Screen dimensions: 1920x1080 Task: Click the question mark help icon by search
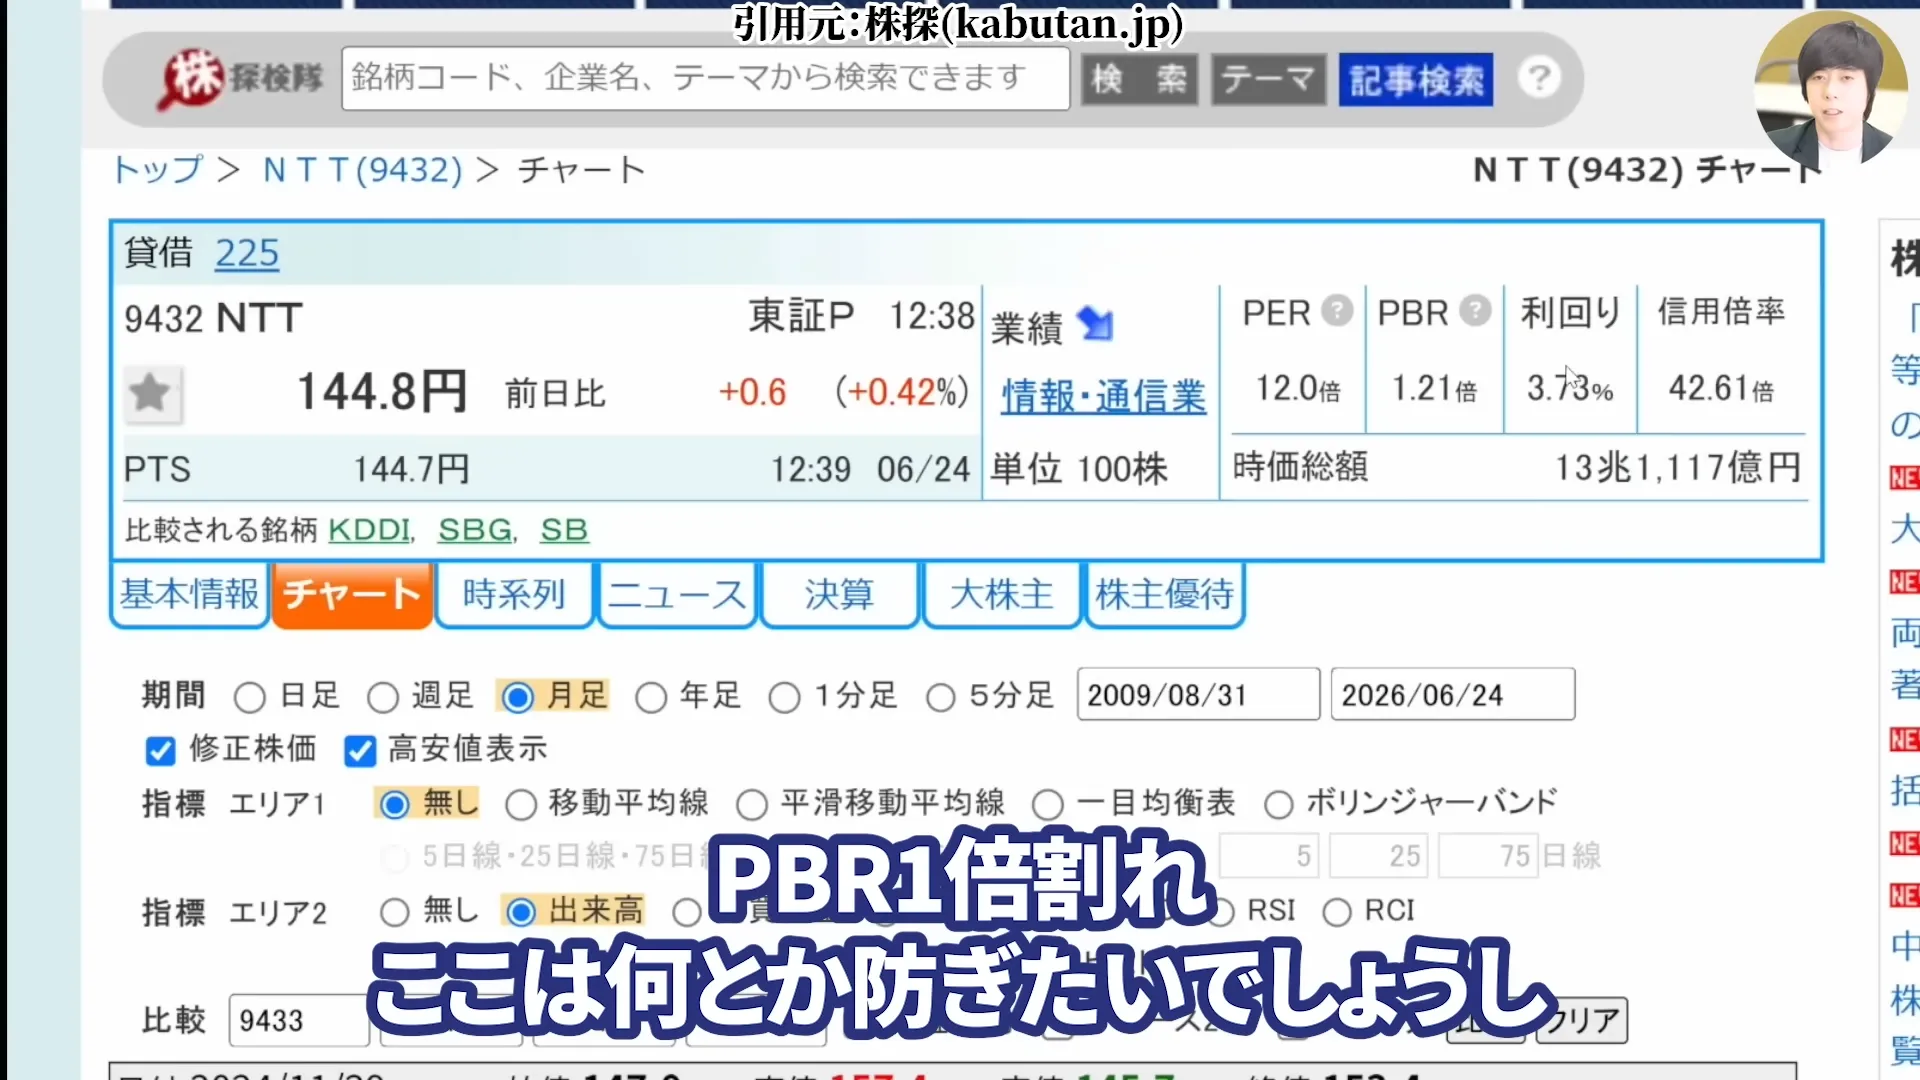pos(1539,78)
